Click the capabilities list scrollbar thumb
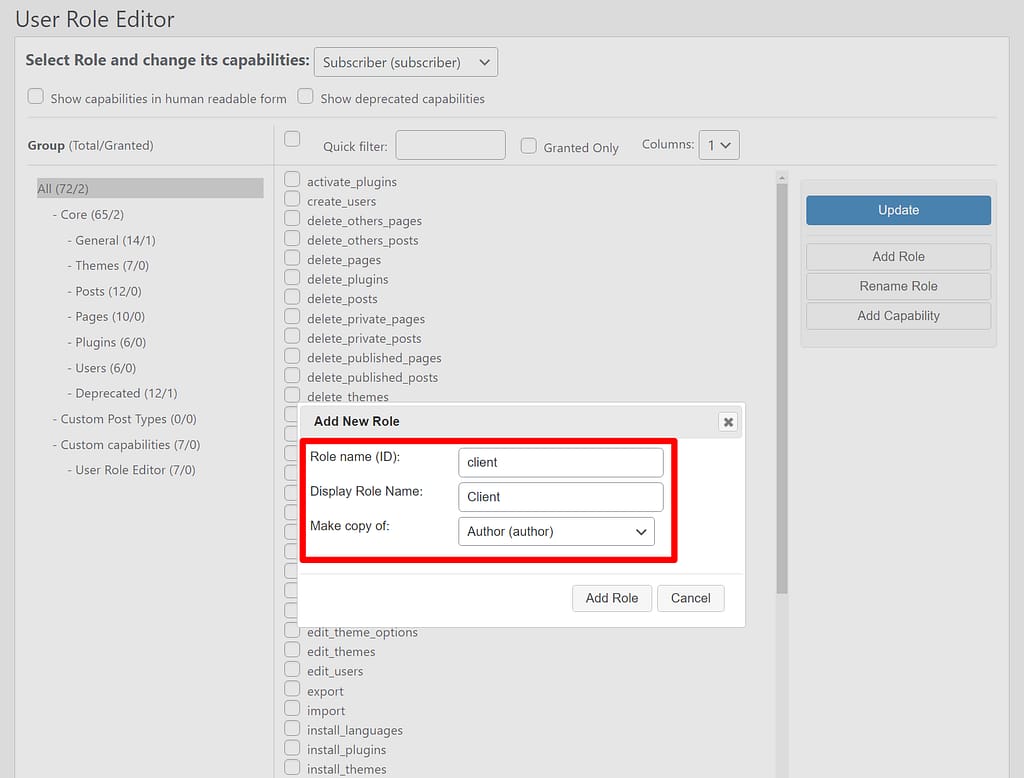Screen dimensions: 1024x778 tap(782, 389)
